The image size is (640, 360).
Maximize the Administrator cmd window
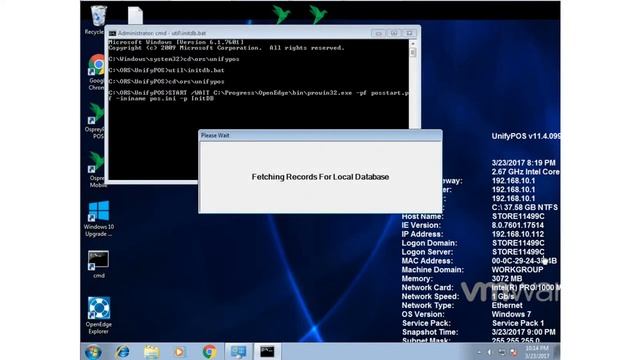[x=394, y=33]
